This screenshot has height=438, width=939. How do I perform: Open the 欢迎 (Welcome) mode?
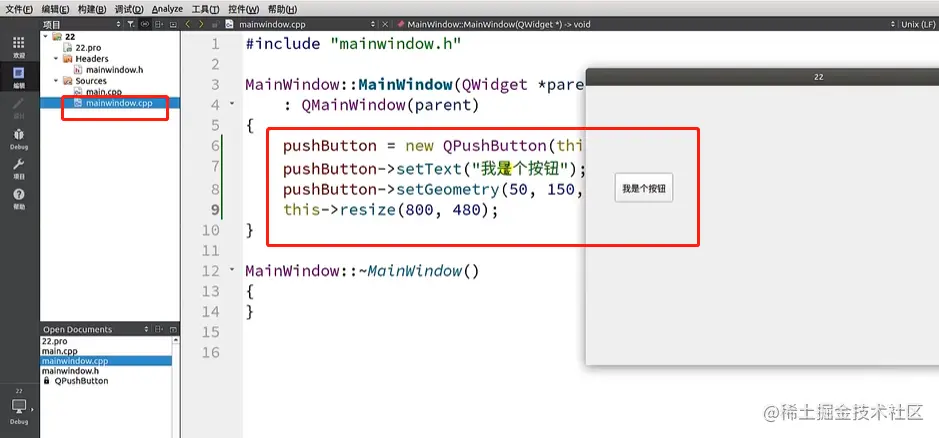(x=19, y=46)
